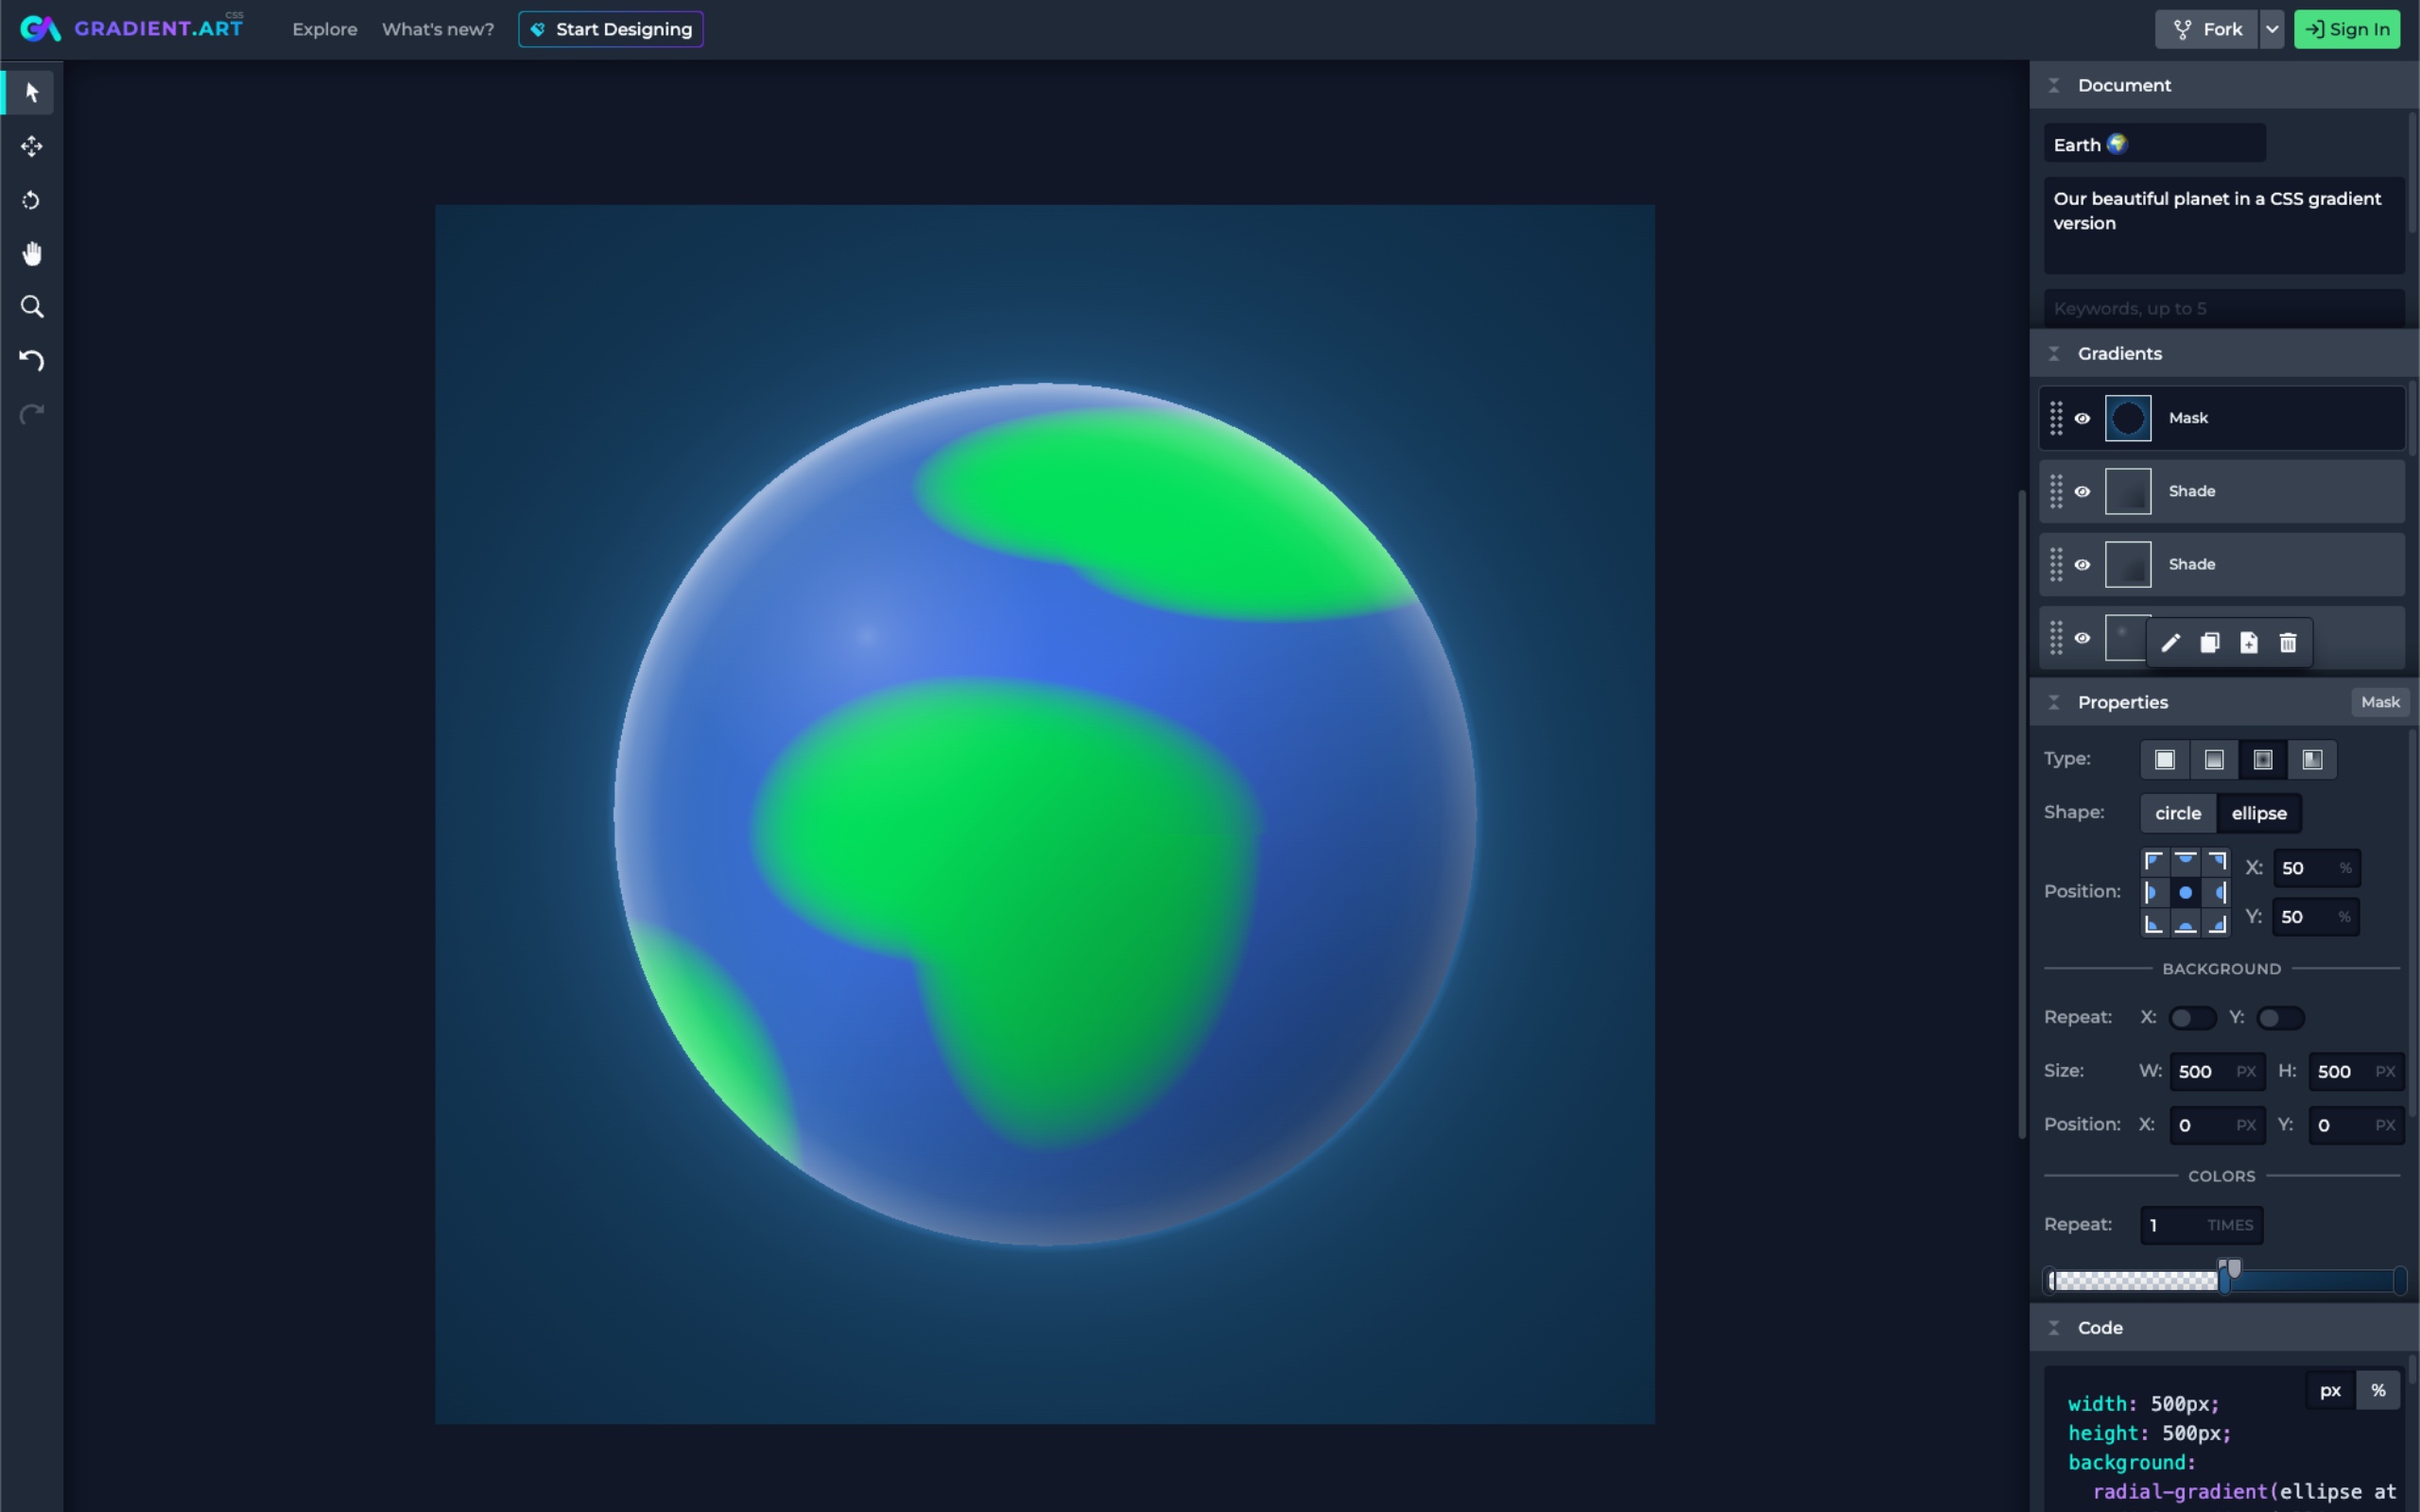Toggle visibility of Shade layer directly below Mask
The height and width of the screenshot is (1512, 2420).
click(2082, 491)
